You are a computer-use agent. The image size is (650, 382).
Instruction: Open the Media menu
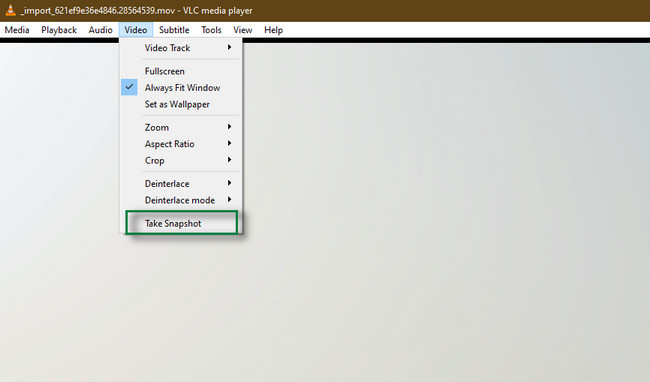point(17,30)
